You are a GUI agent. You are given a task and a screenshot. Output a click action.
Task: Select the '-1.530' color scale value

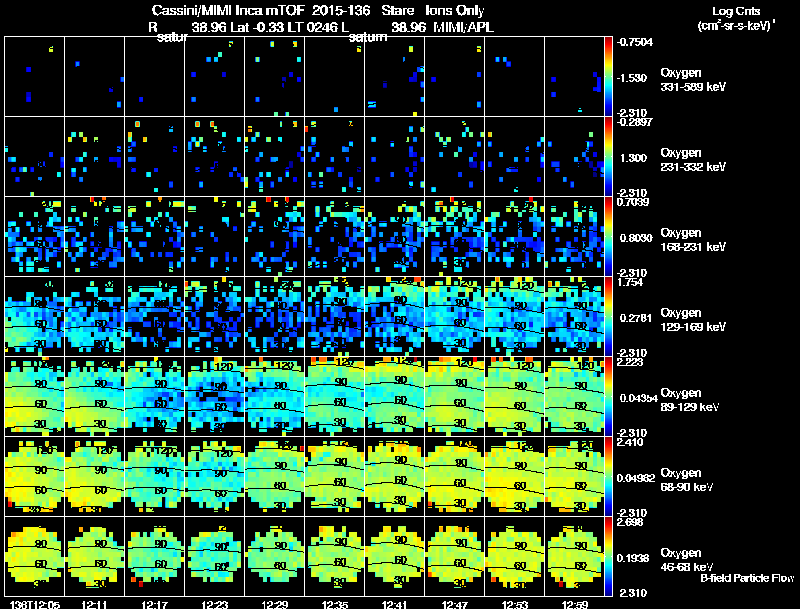[x=632, y=78]
